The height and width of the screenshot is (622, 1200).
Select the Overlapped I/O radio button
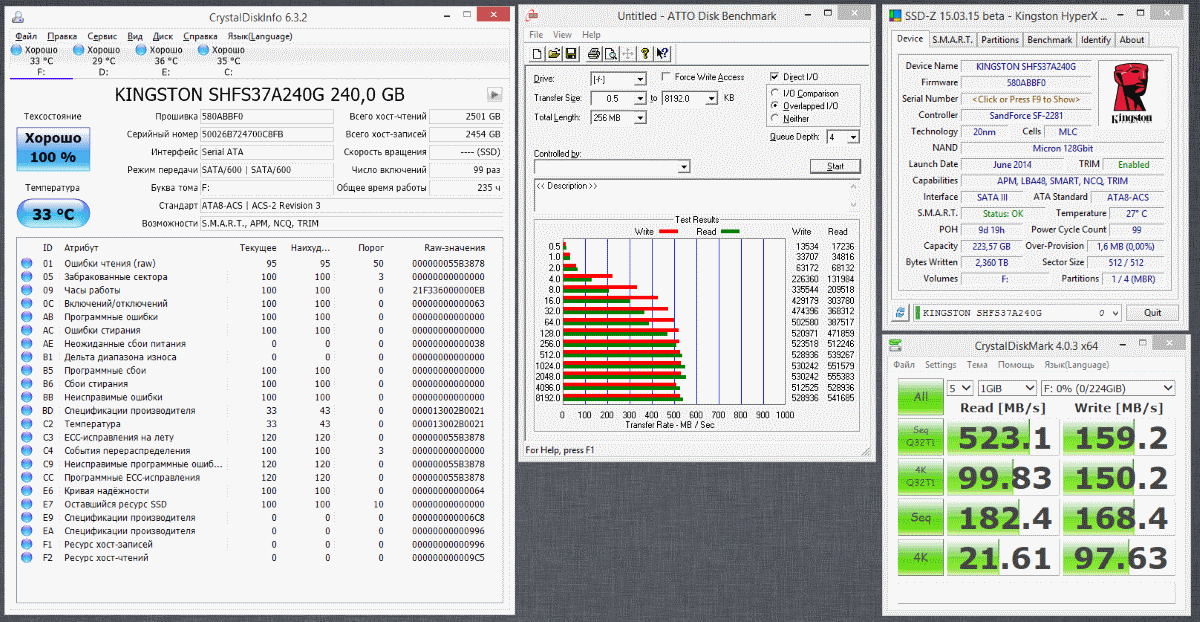(x=774, y=105)
